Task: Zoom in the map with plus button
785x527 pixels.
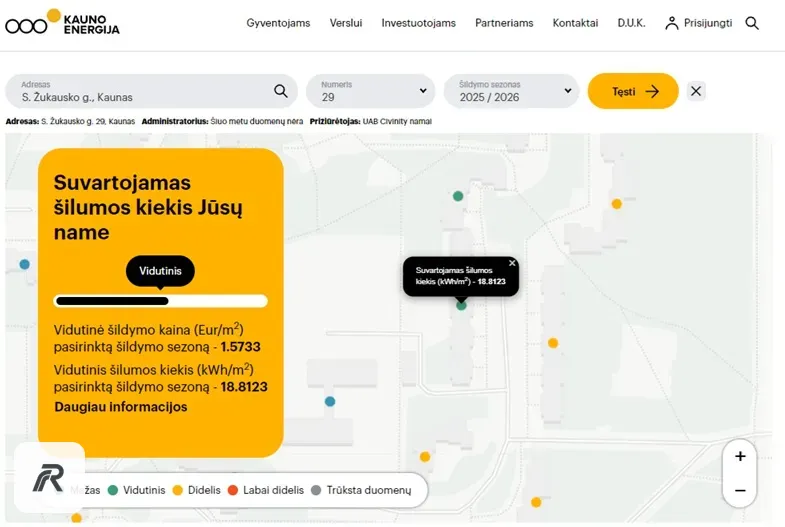Action: tap(740, 456)
